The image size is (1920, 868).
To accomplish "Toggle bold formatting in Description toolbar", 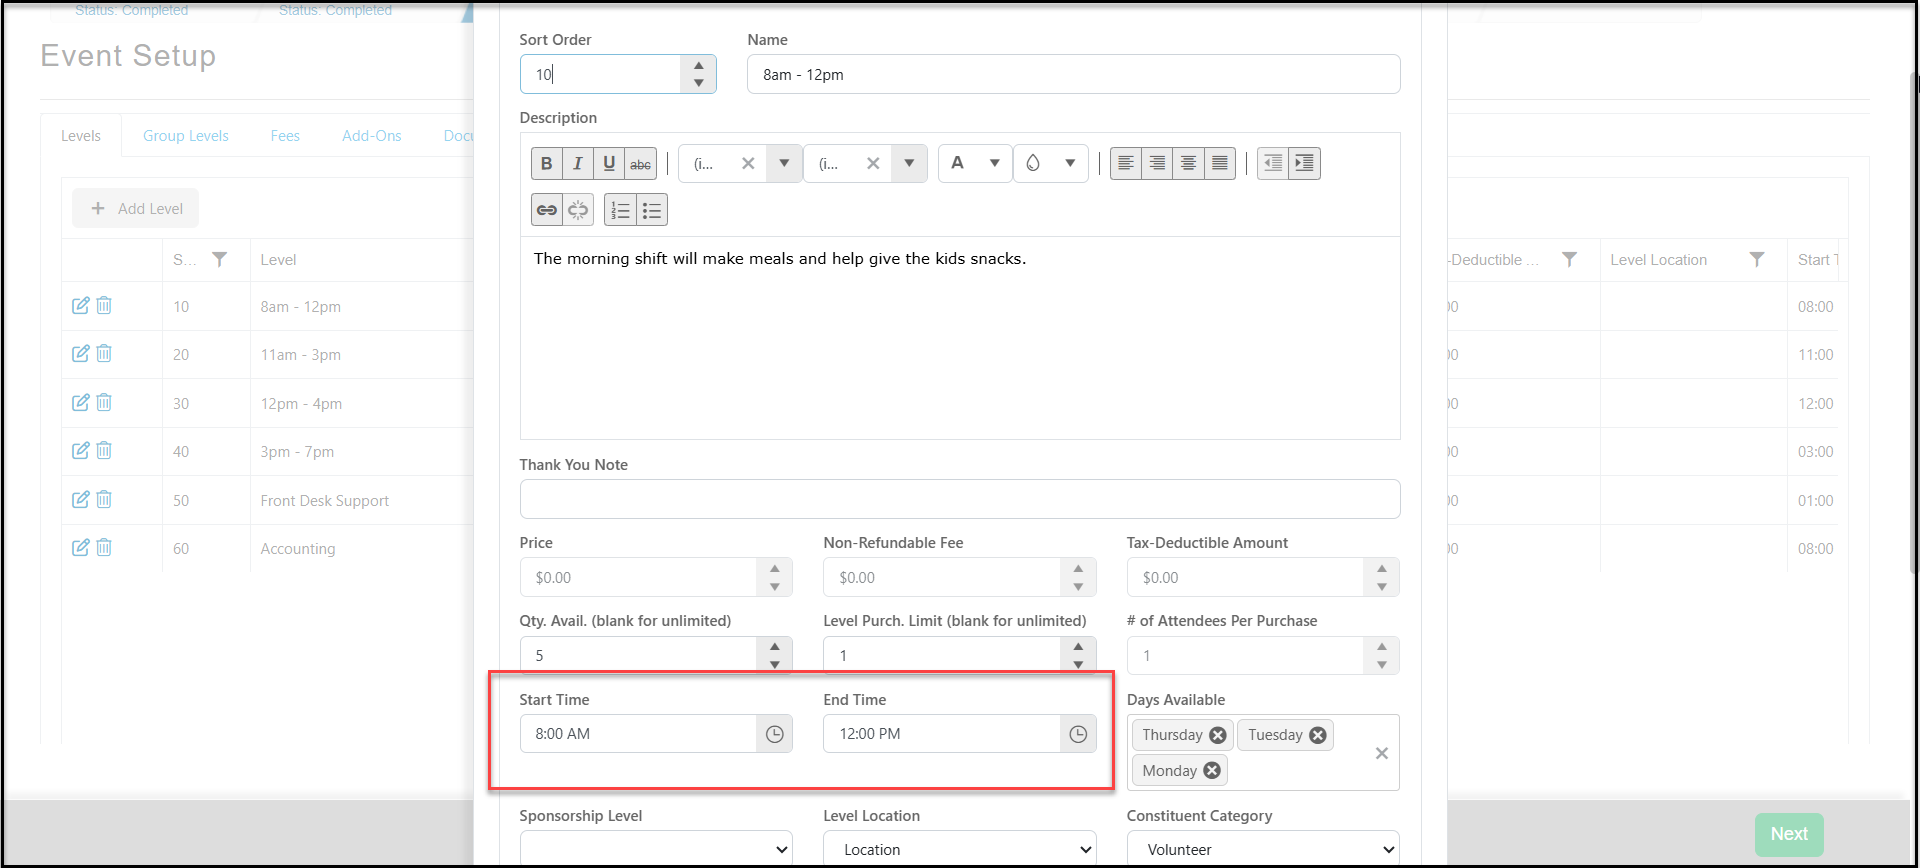I will [x=546, y=163].
